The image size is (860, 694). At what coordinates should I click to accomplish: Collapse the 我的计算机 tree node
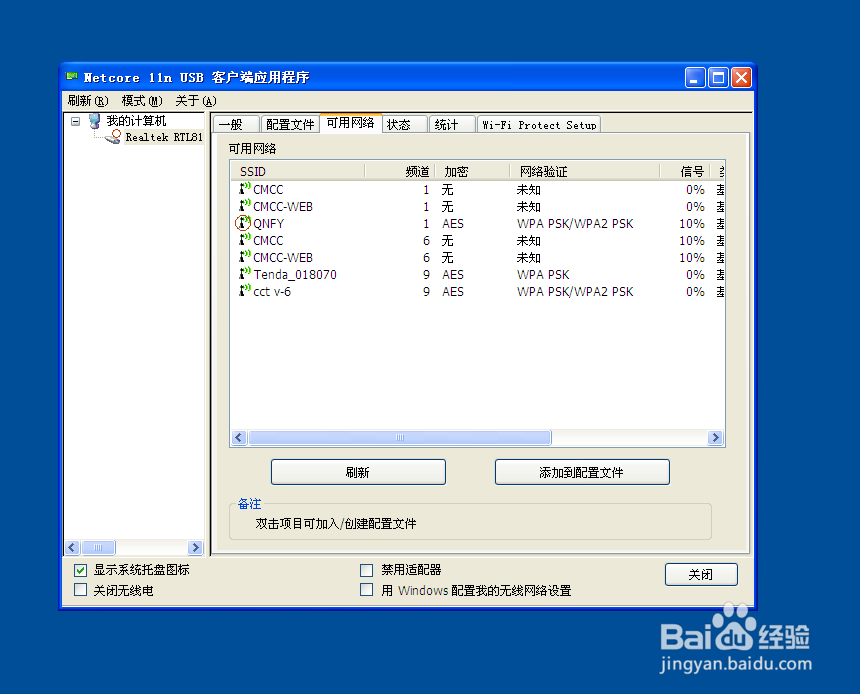76,122
